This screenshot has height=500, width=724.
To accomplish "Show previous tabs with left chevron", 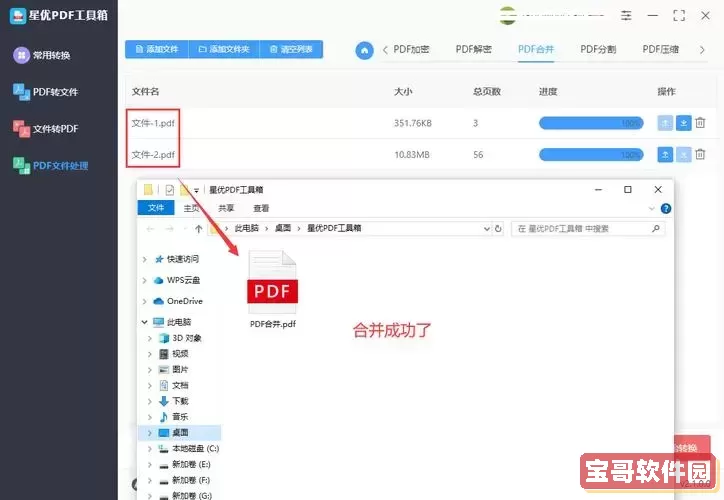I will [x=385, y=50].
